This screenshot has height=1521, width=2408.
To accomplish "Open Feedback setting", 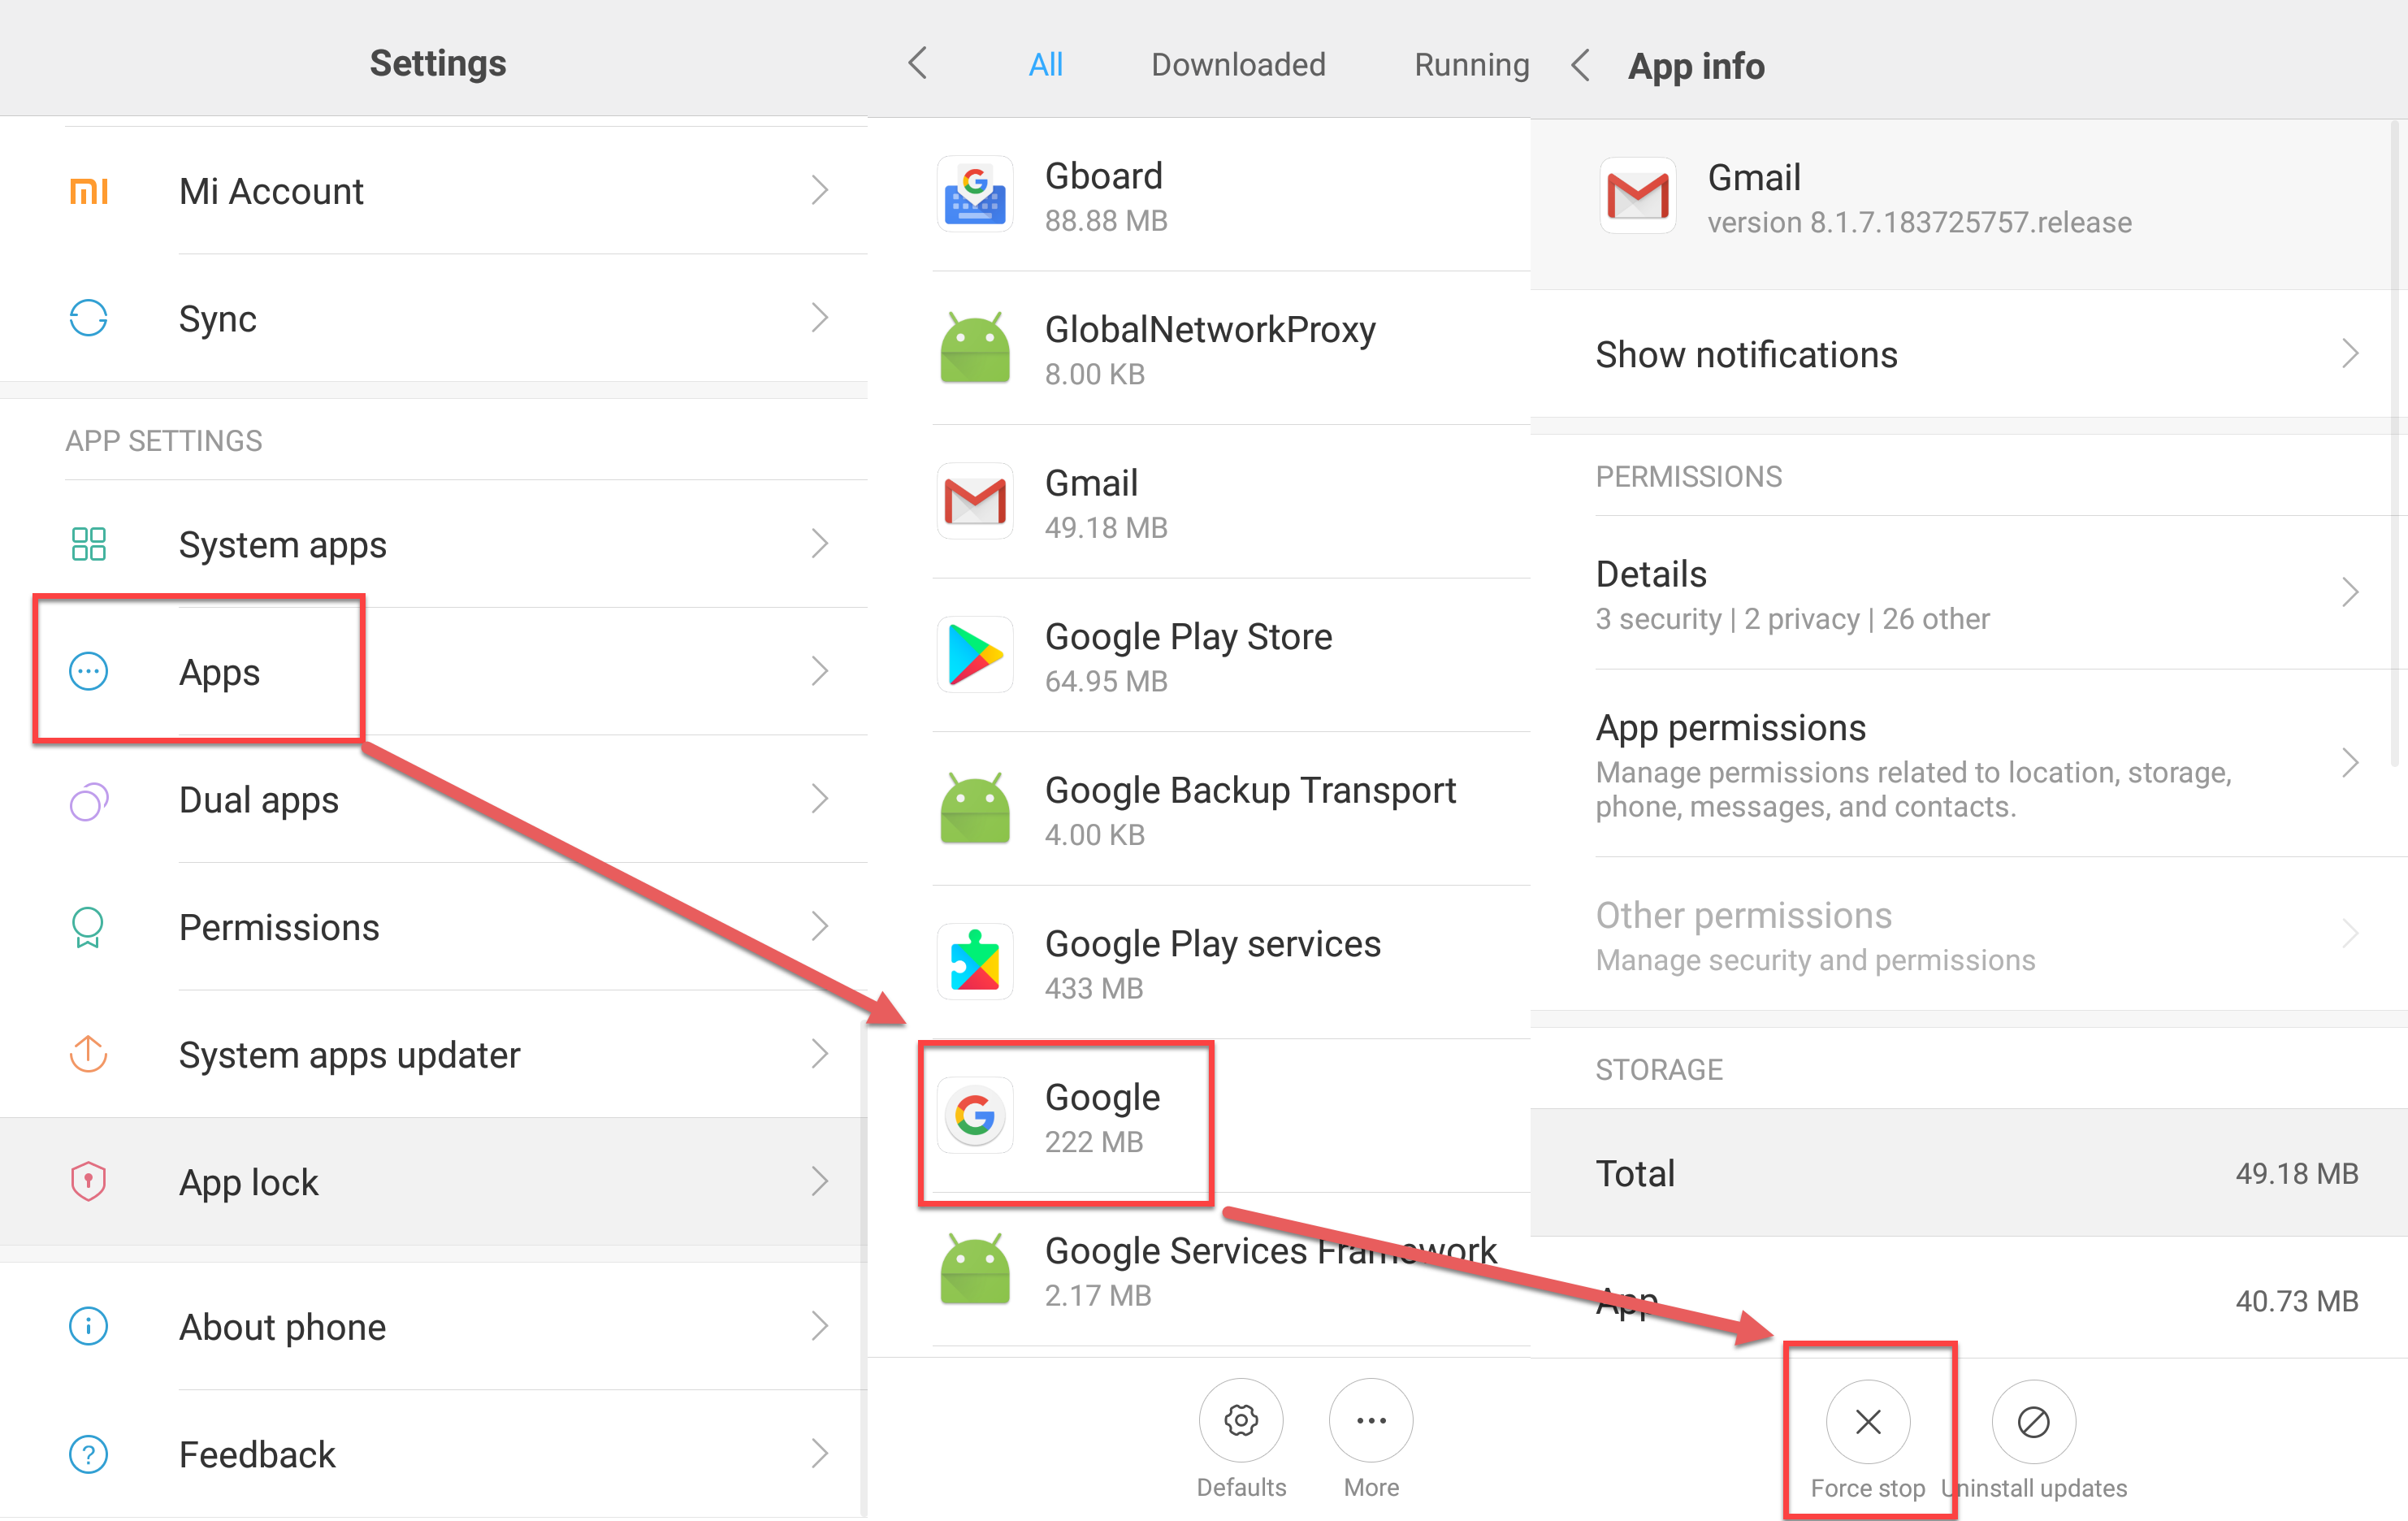I will (434, 1454).
